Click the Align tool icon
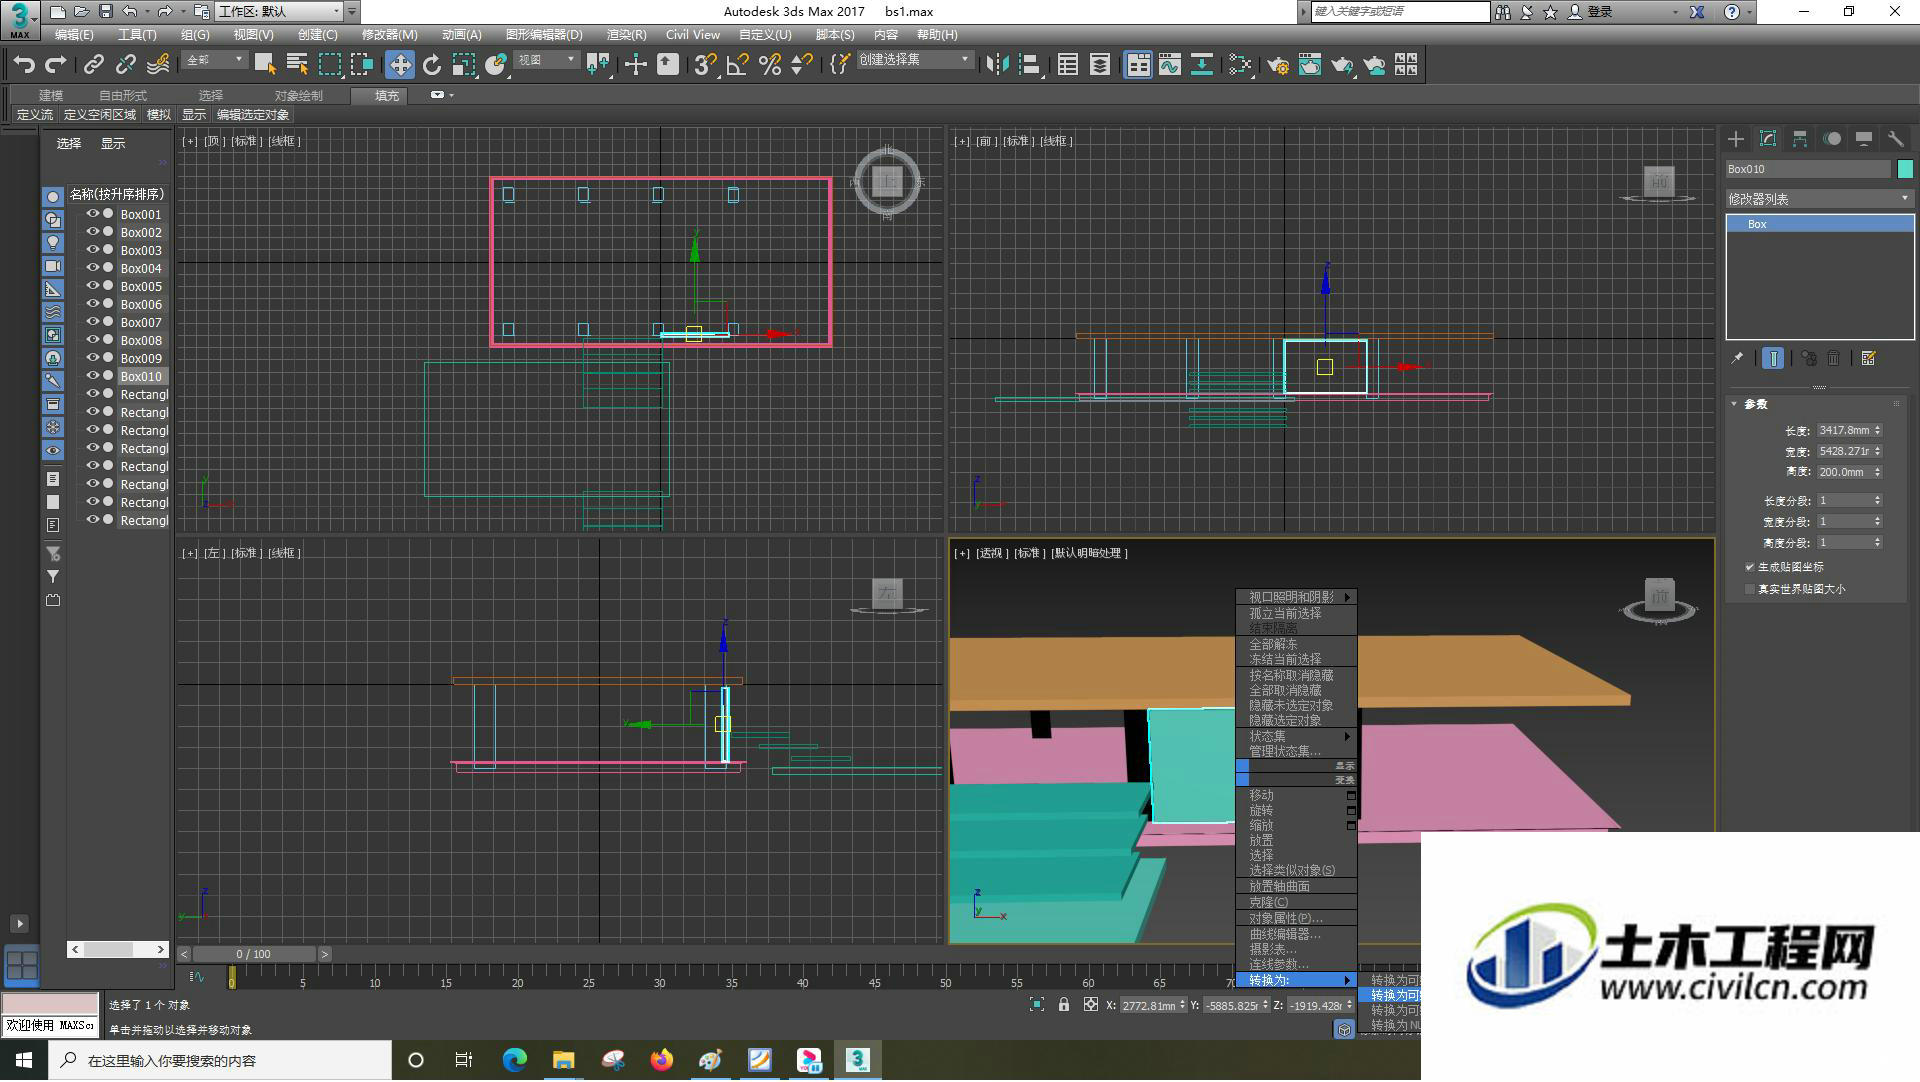The height and width of the screenshot is (1082, 1920). 1029,65
